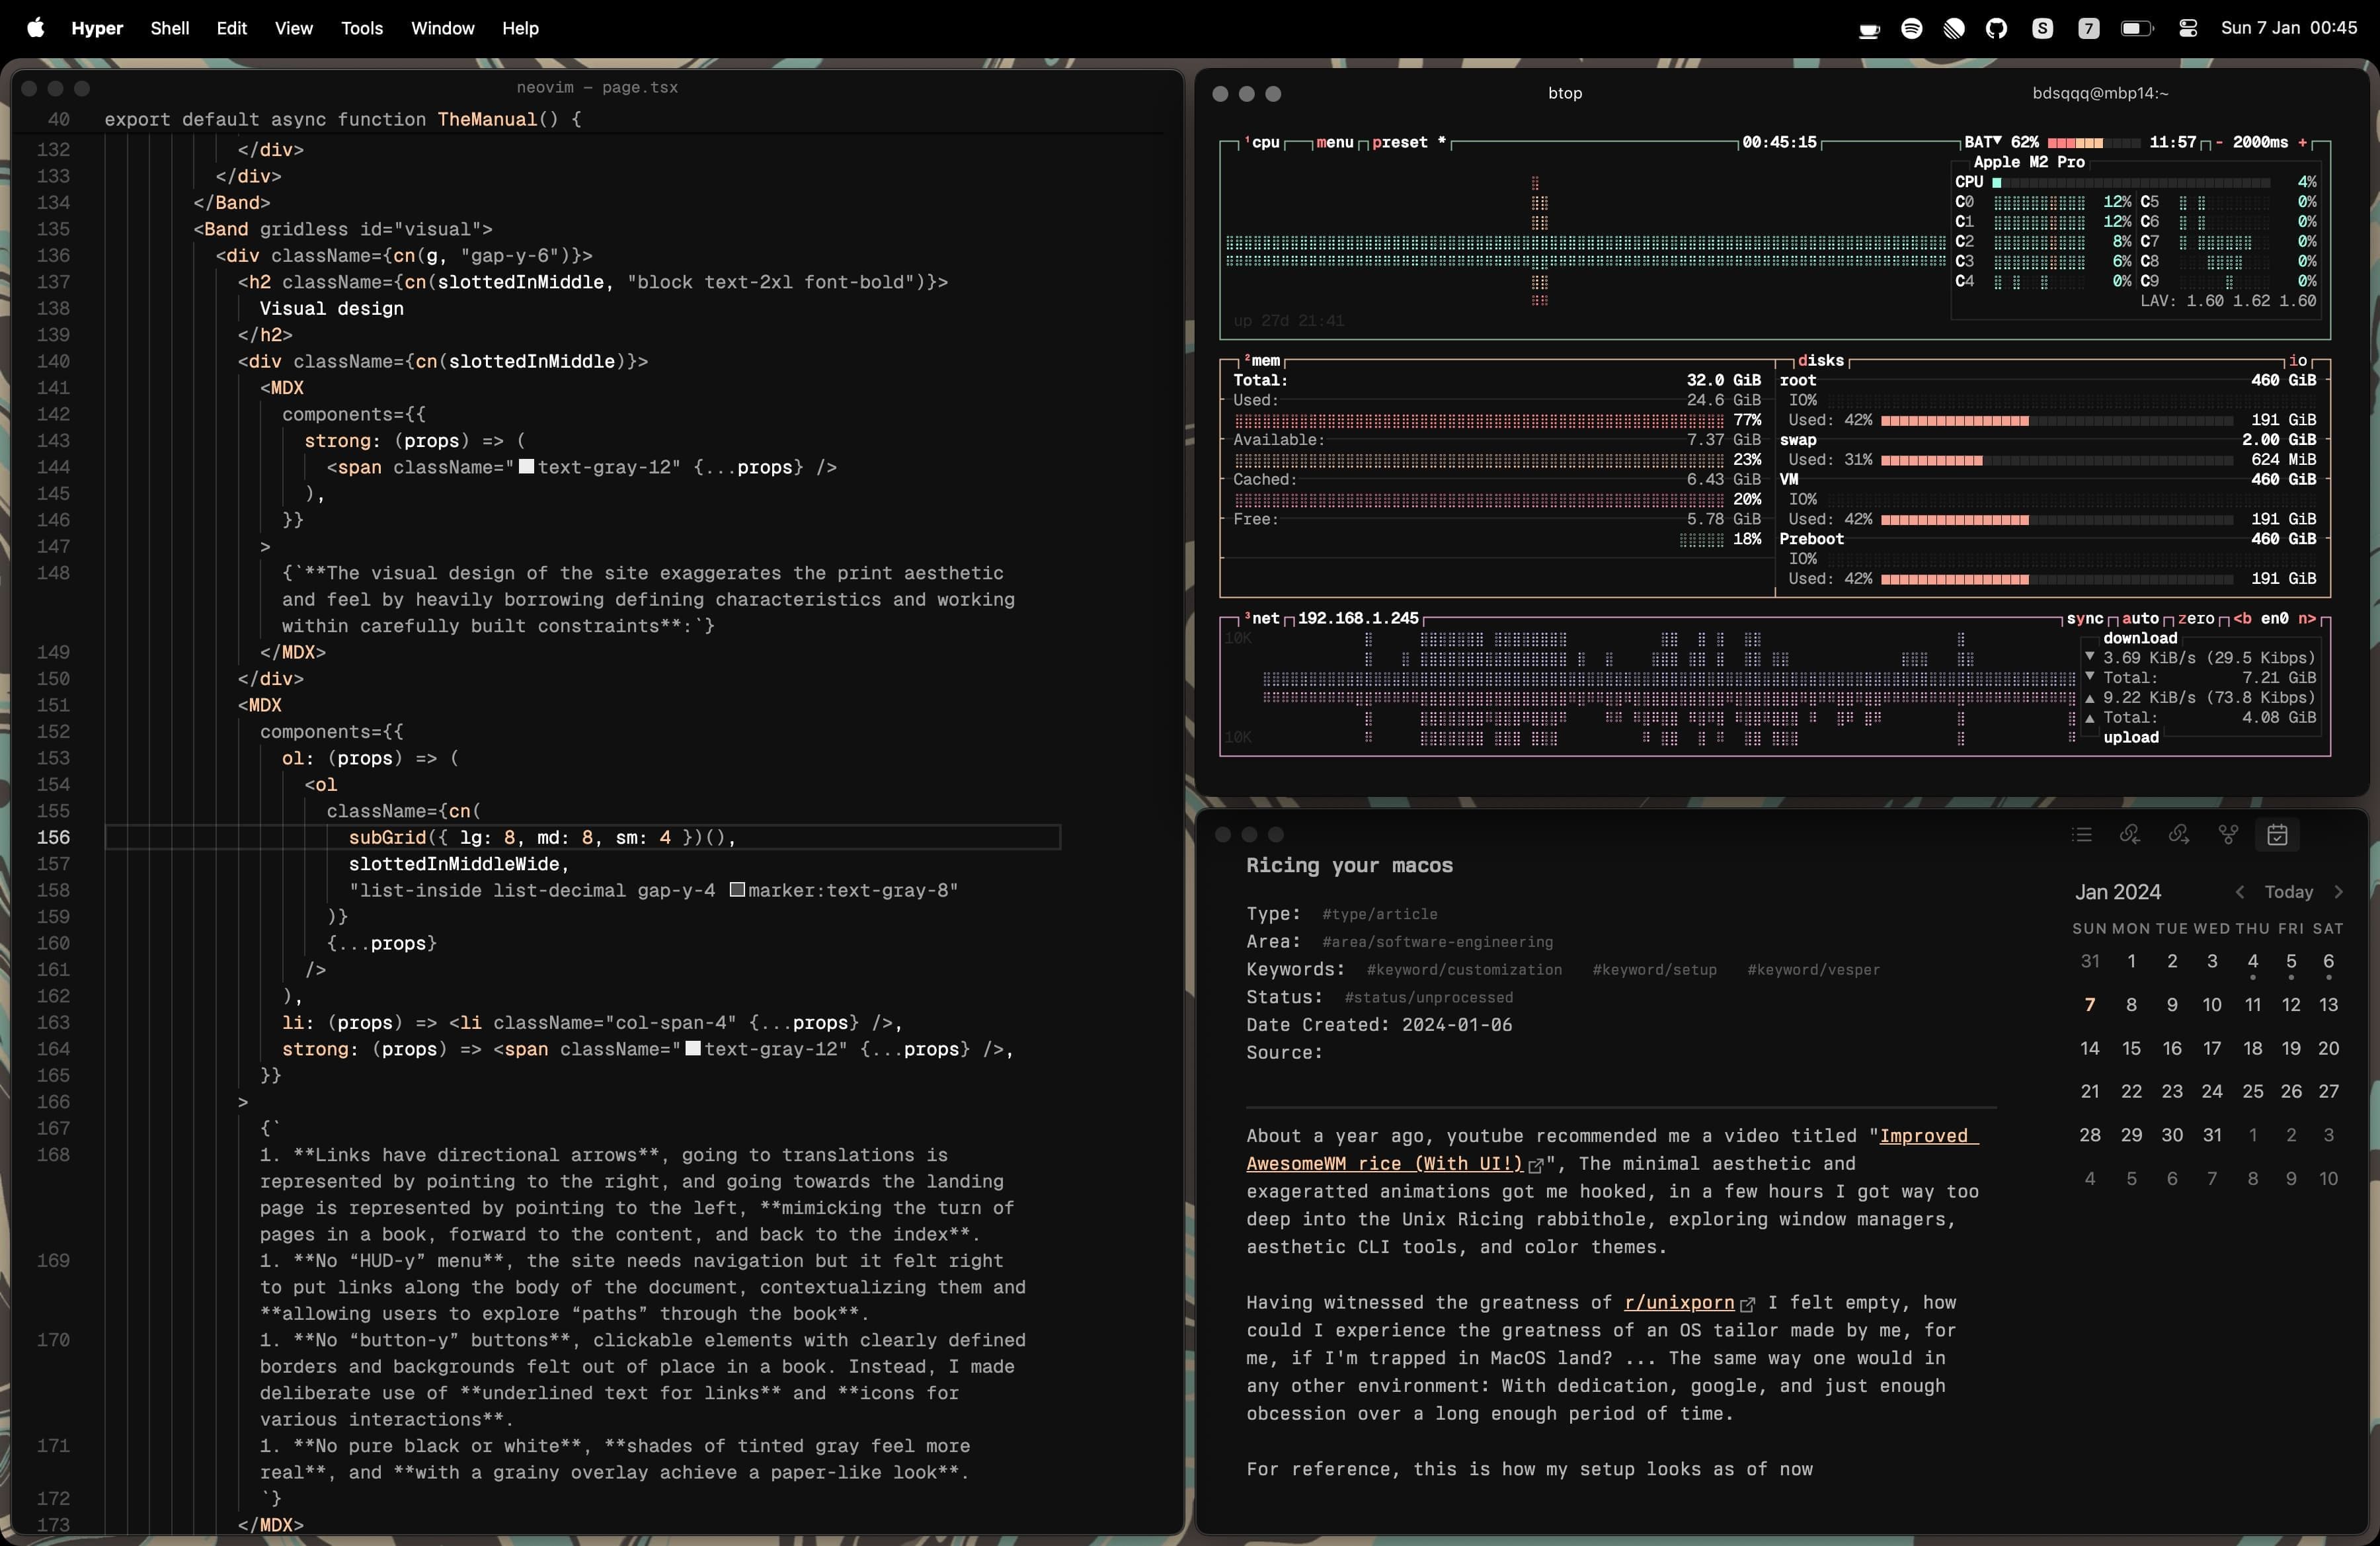Screen dimensions: 2380x1546
Task: Open the document outline icon
Action: coord(2083,836)
